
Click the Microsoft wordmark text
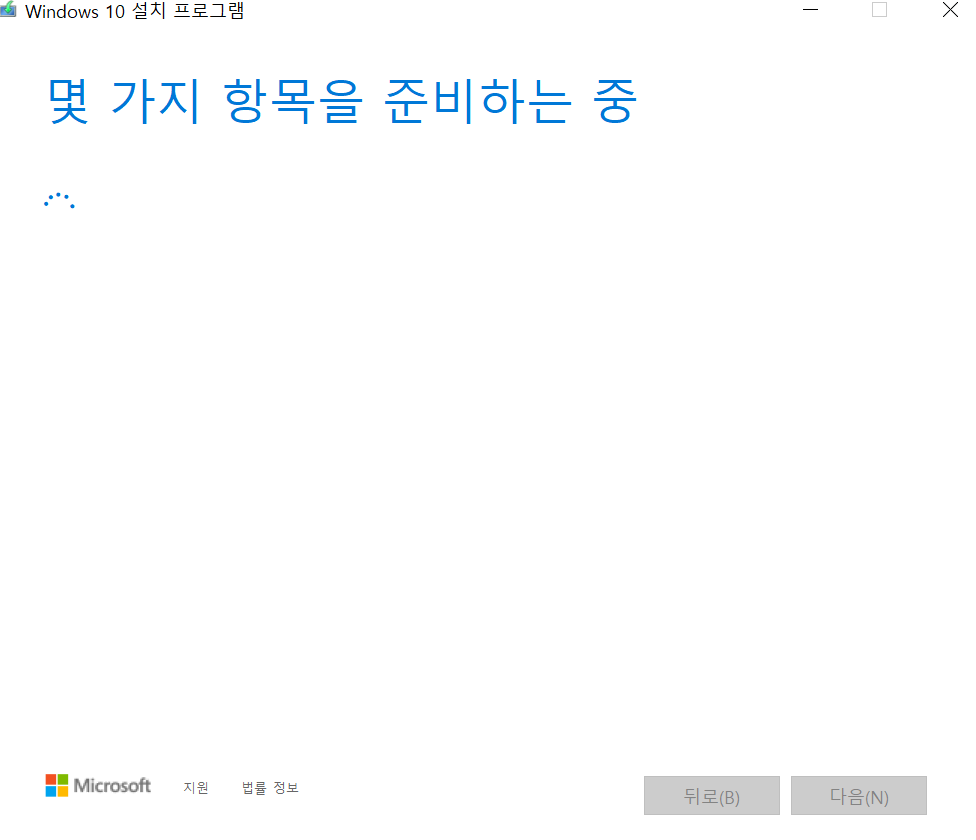coord(112,785)
